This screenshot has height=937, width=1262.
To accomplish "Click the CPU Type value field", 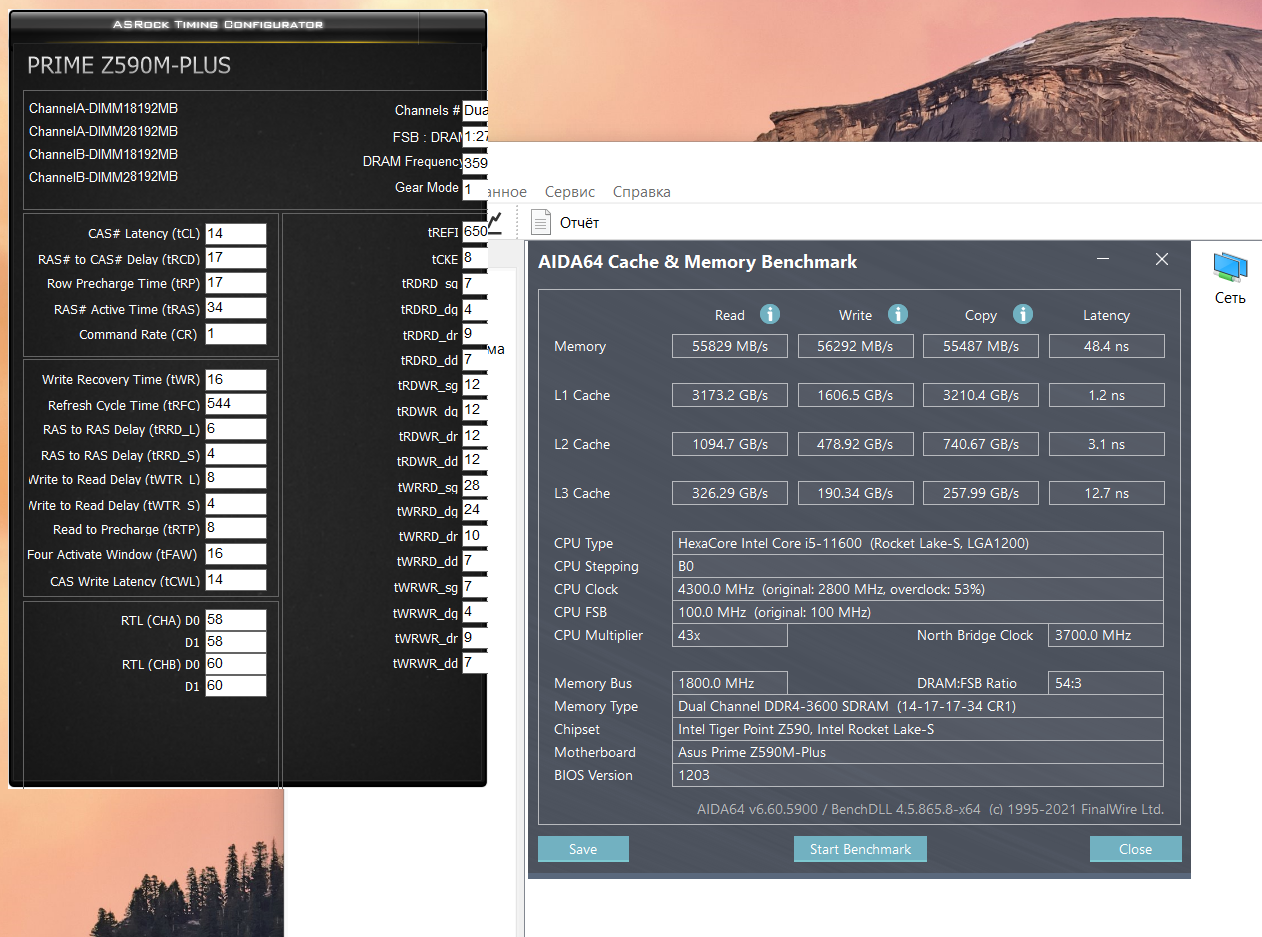I will (918, 543).
